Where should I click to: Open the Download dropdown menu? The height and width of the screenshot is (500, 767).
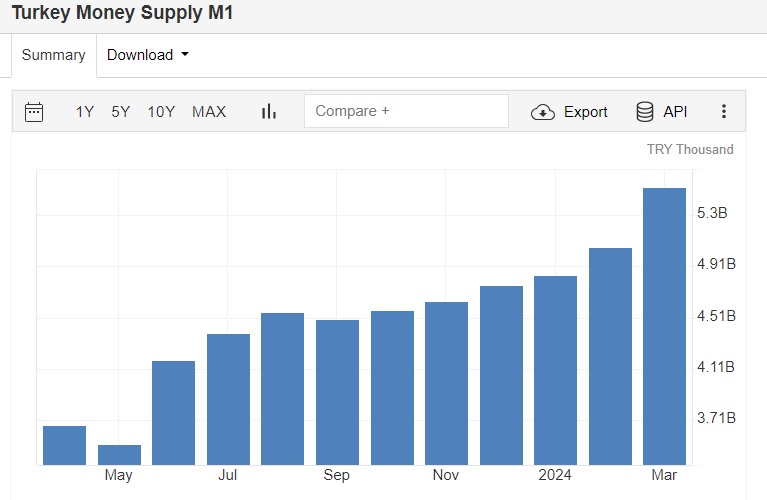[x=148, y=55]
